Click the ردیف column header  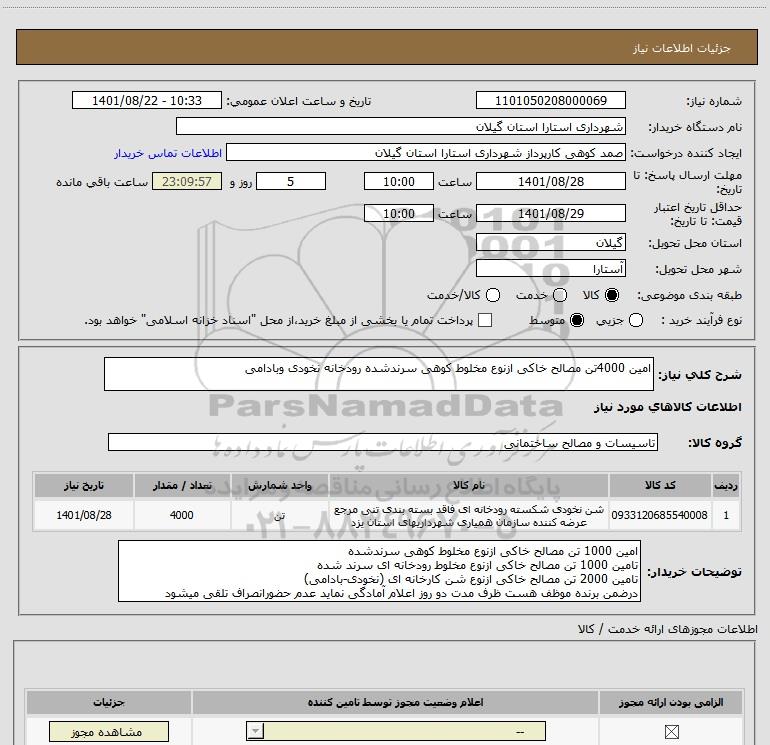(726, 485)
